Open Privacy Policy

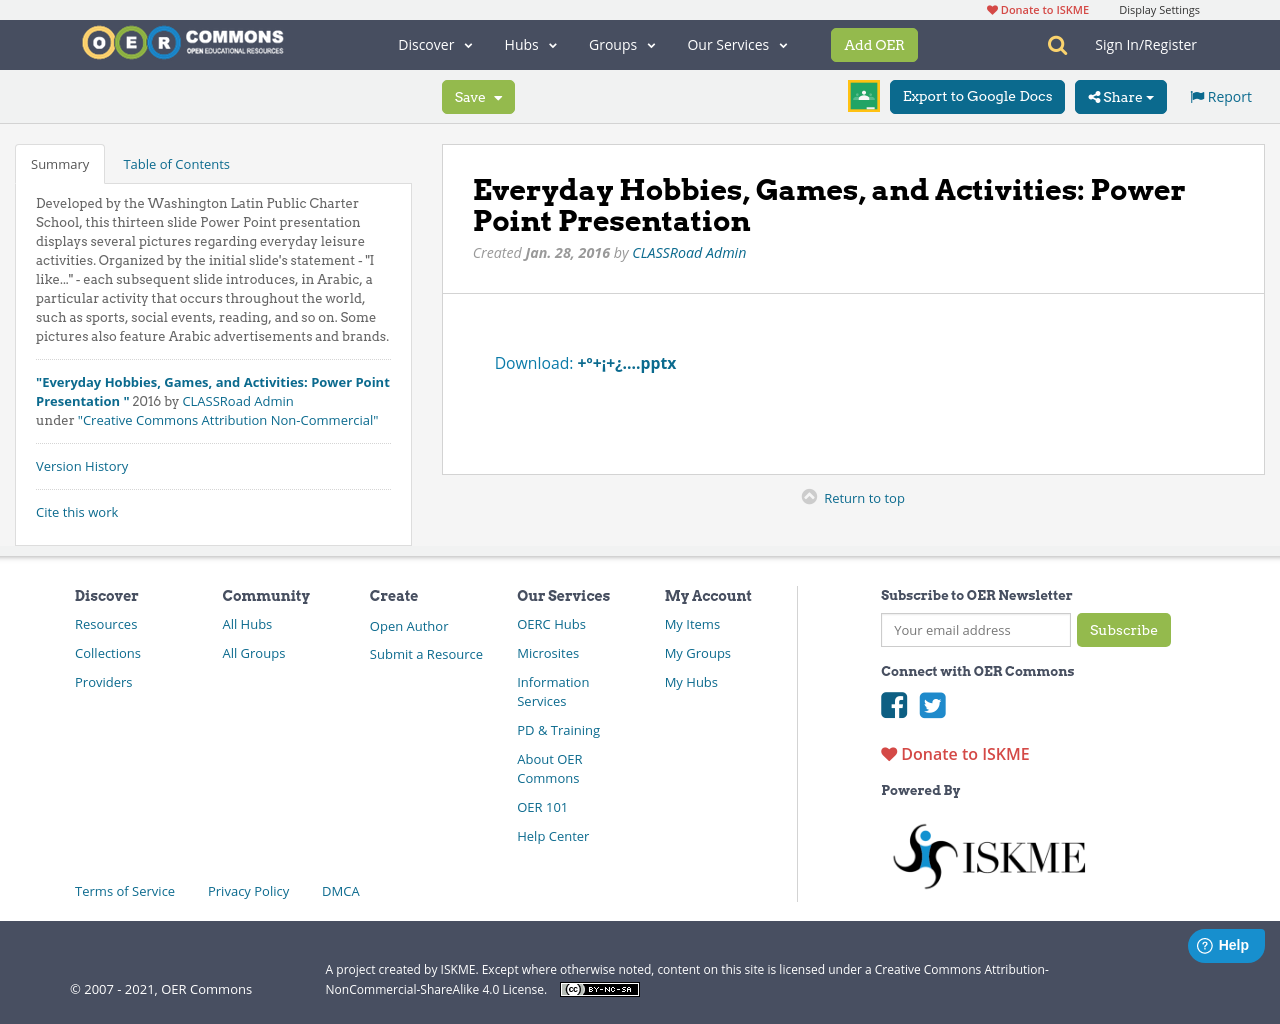click(248, 891)
